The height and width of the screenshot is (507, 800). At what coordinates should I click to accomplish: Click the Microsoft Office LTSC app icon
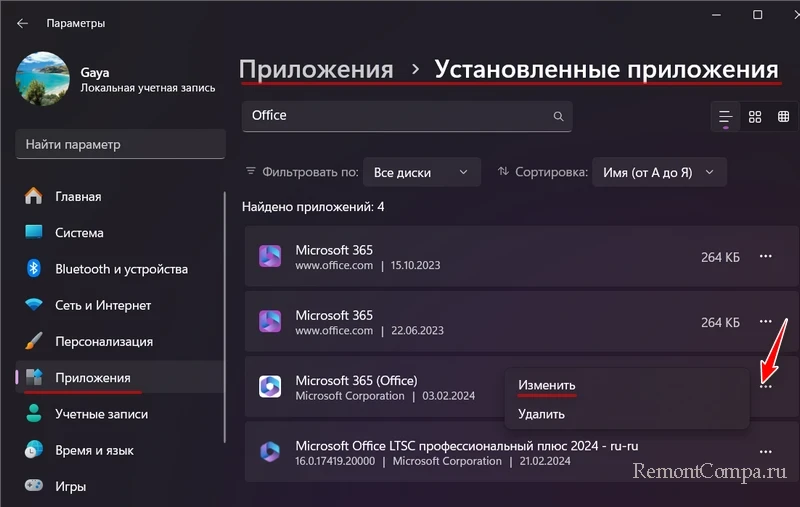click(x=270, y=452)
